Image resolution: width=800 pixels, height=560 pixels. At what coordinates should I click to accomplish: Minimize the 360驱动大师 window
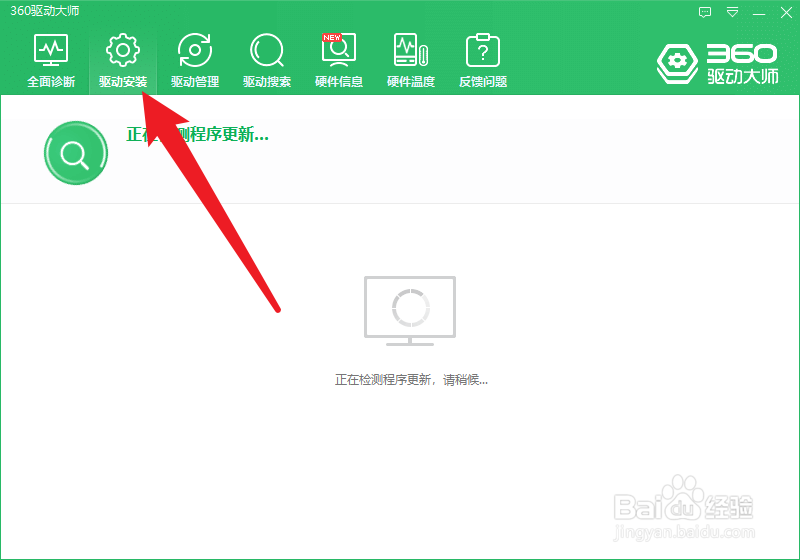point(759,13)
